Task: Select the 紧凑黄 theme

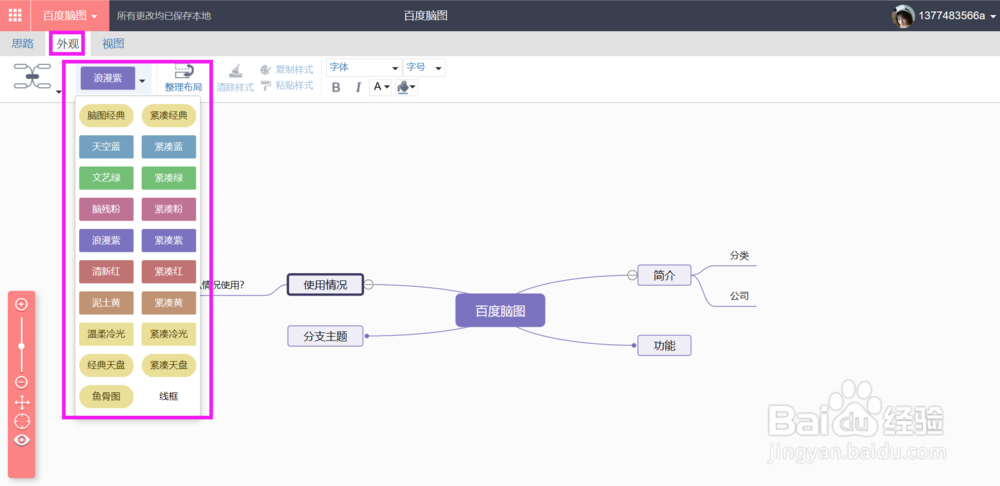Action: click(x=169, y=303)
